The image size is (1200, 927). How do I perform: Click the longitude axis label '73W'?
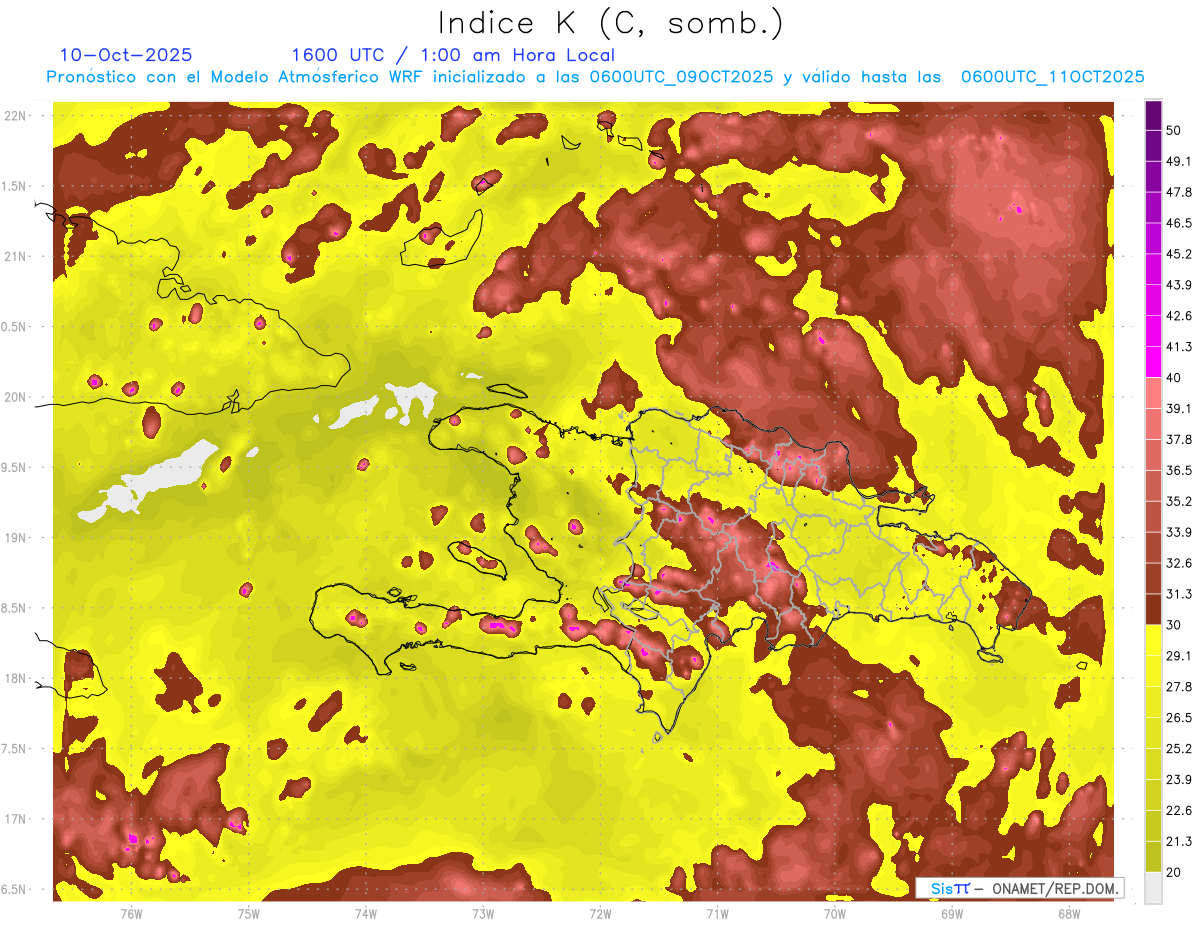point(483,913)
